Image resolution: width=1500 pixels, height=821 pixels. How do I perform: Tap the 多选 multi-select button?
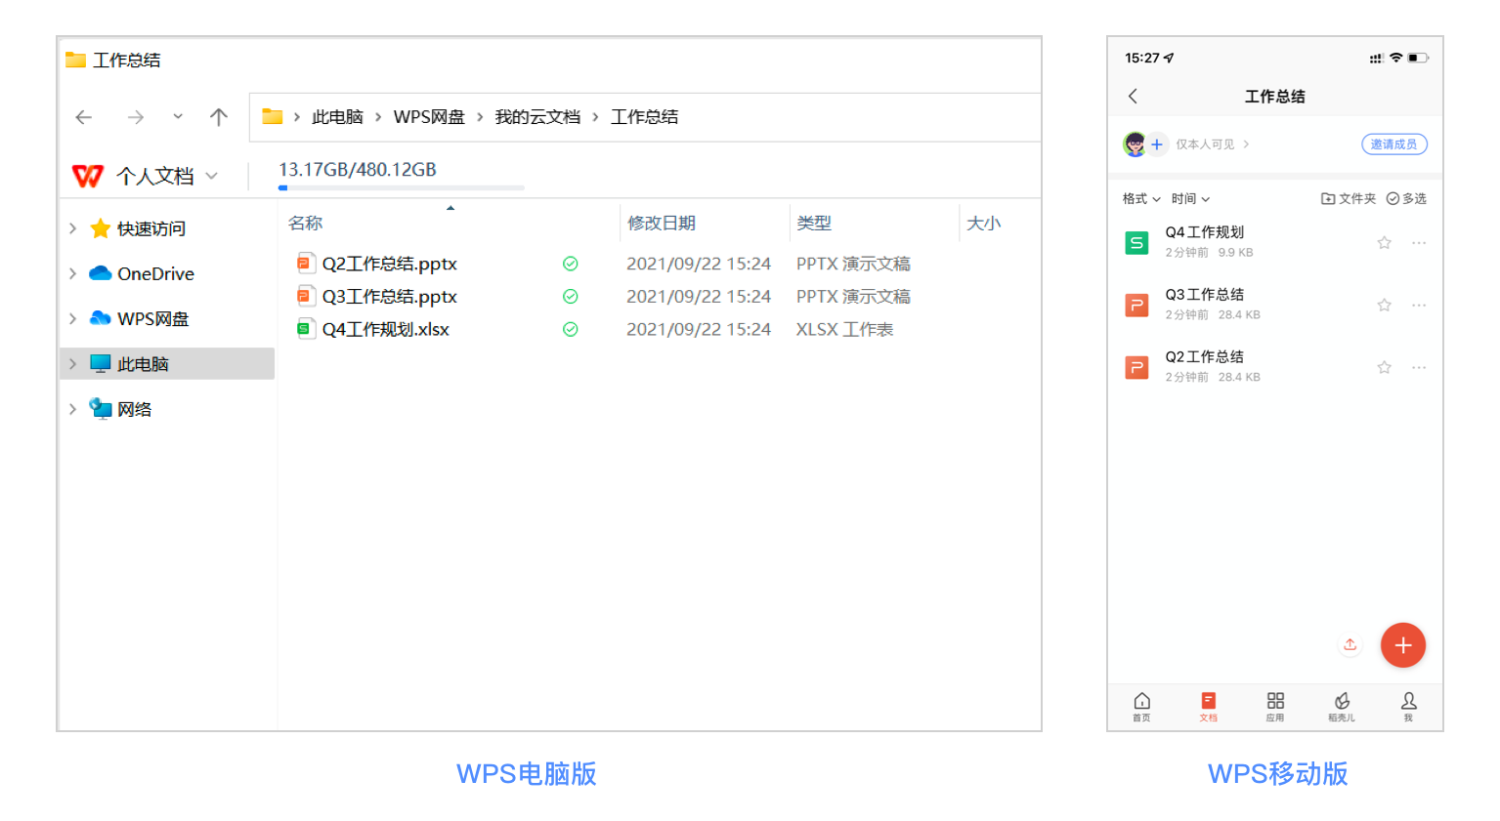click(1406, 199)
